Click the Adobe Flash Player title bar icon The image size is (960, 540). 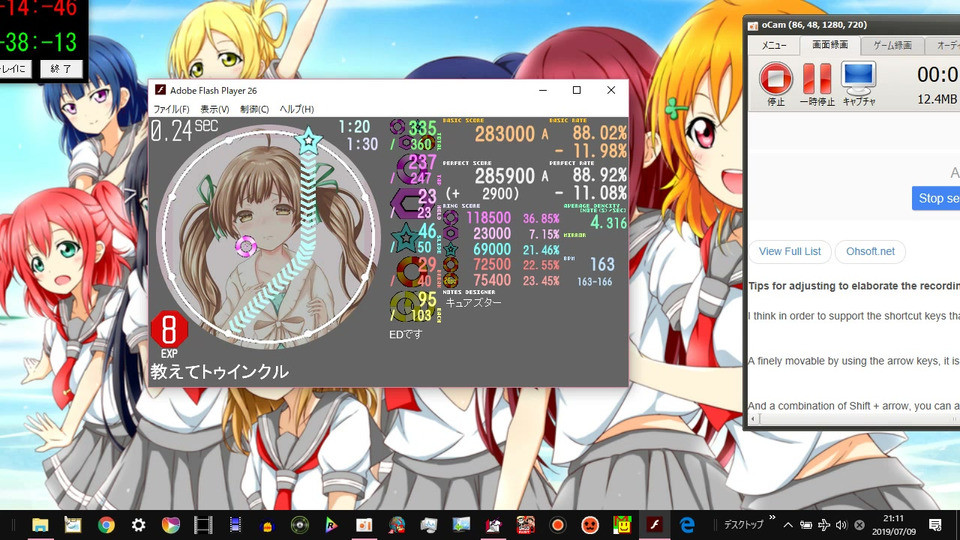[160, 90]
